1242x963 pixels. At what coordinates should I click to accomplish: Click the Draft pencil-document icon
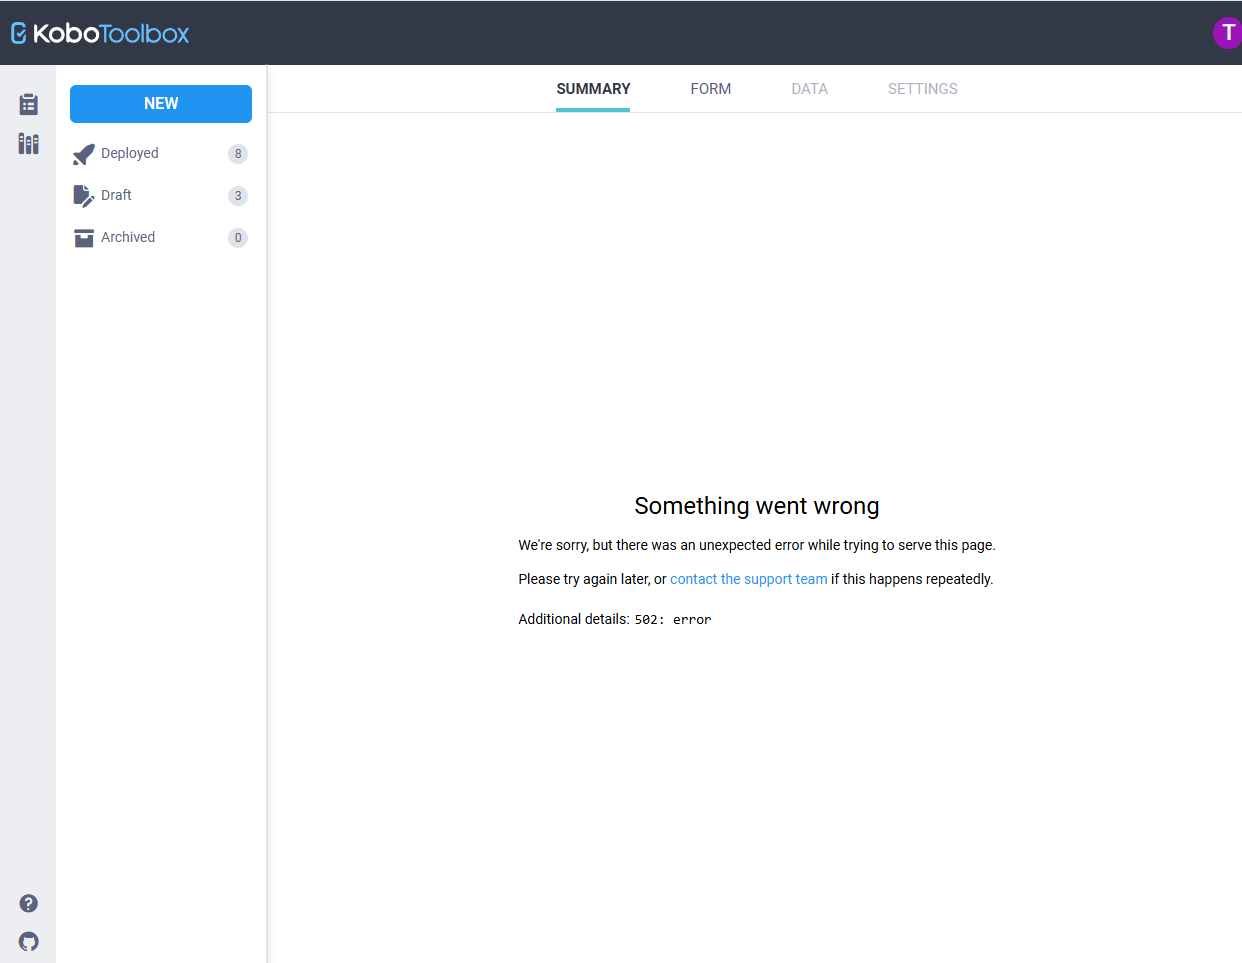tap(84, 196)
